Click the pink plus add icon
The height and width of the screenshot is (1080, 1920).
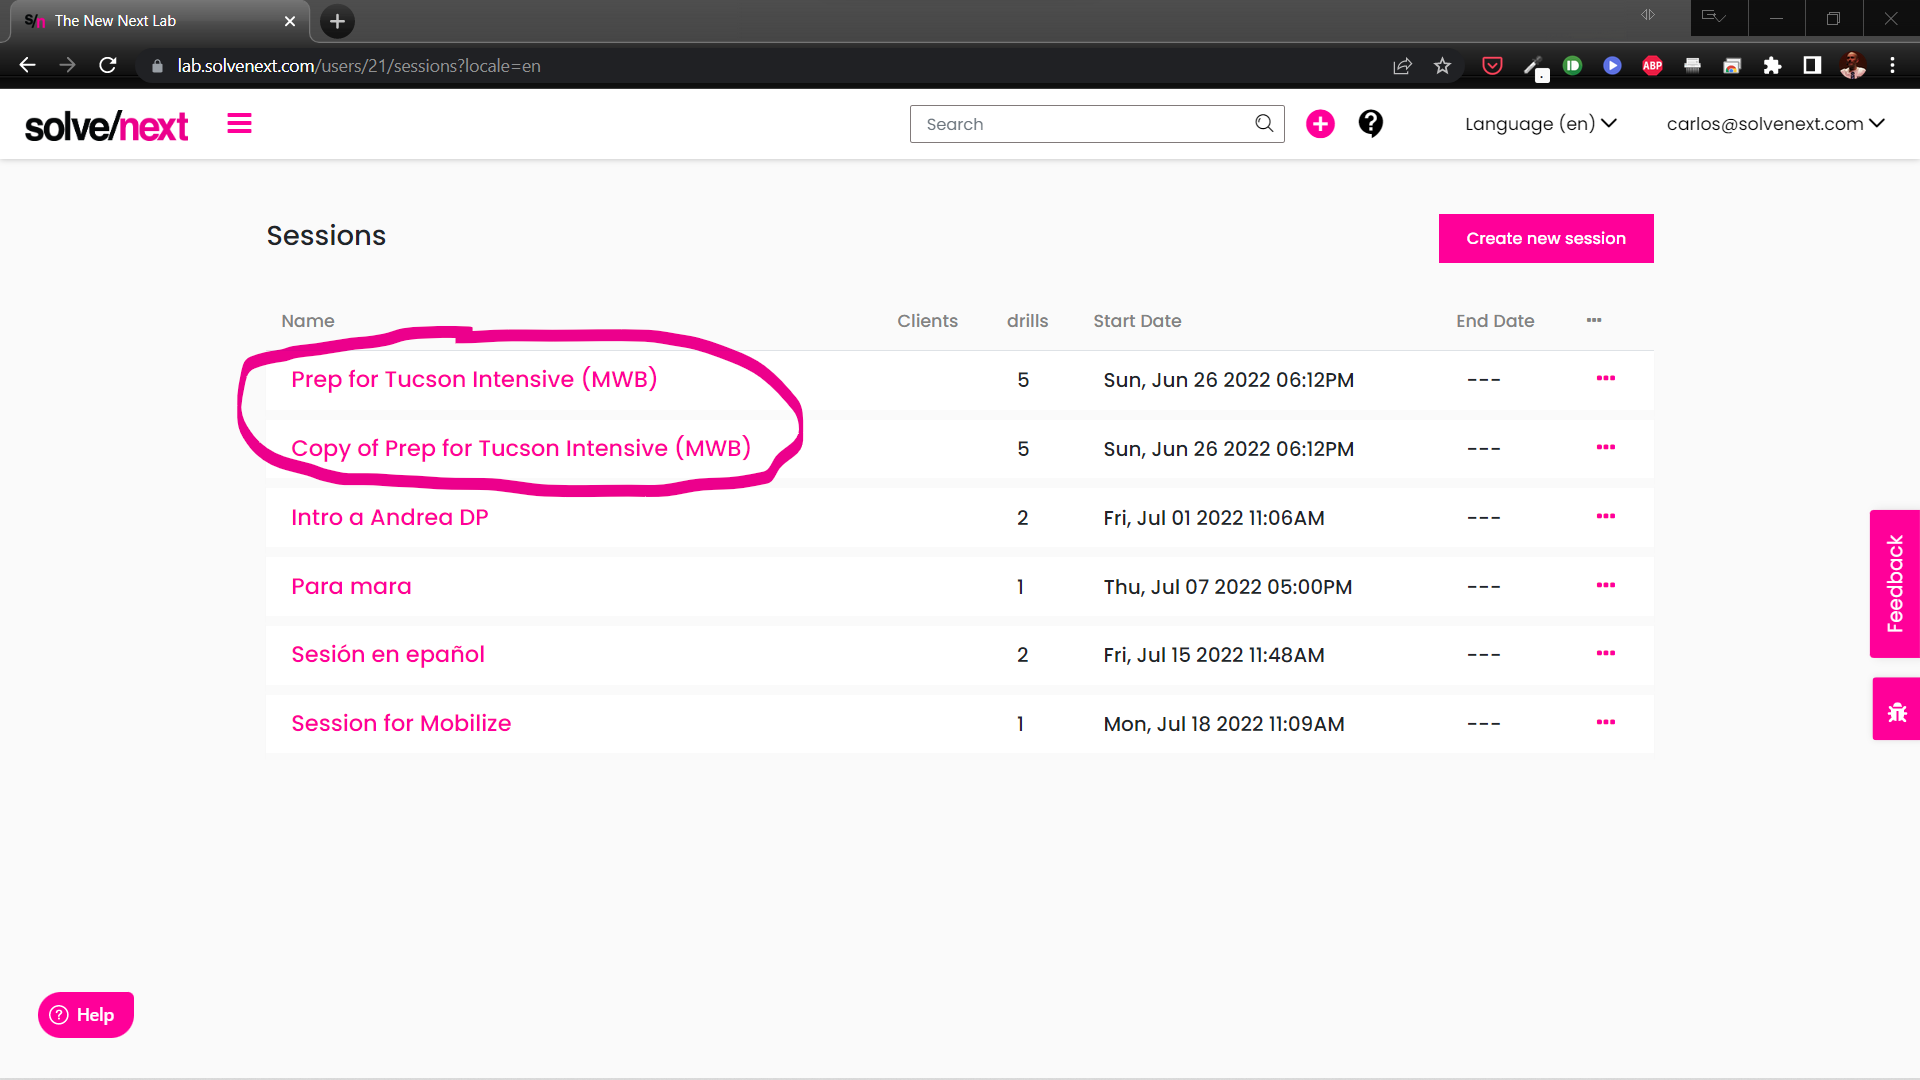[1320, 124]
